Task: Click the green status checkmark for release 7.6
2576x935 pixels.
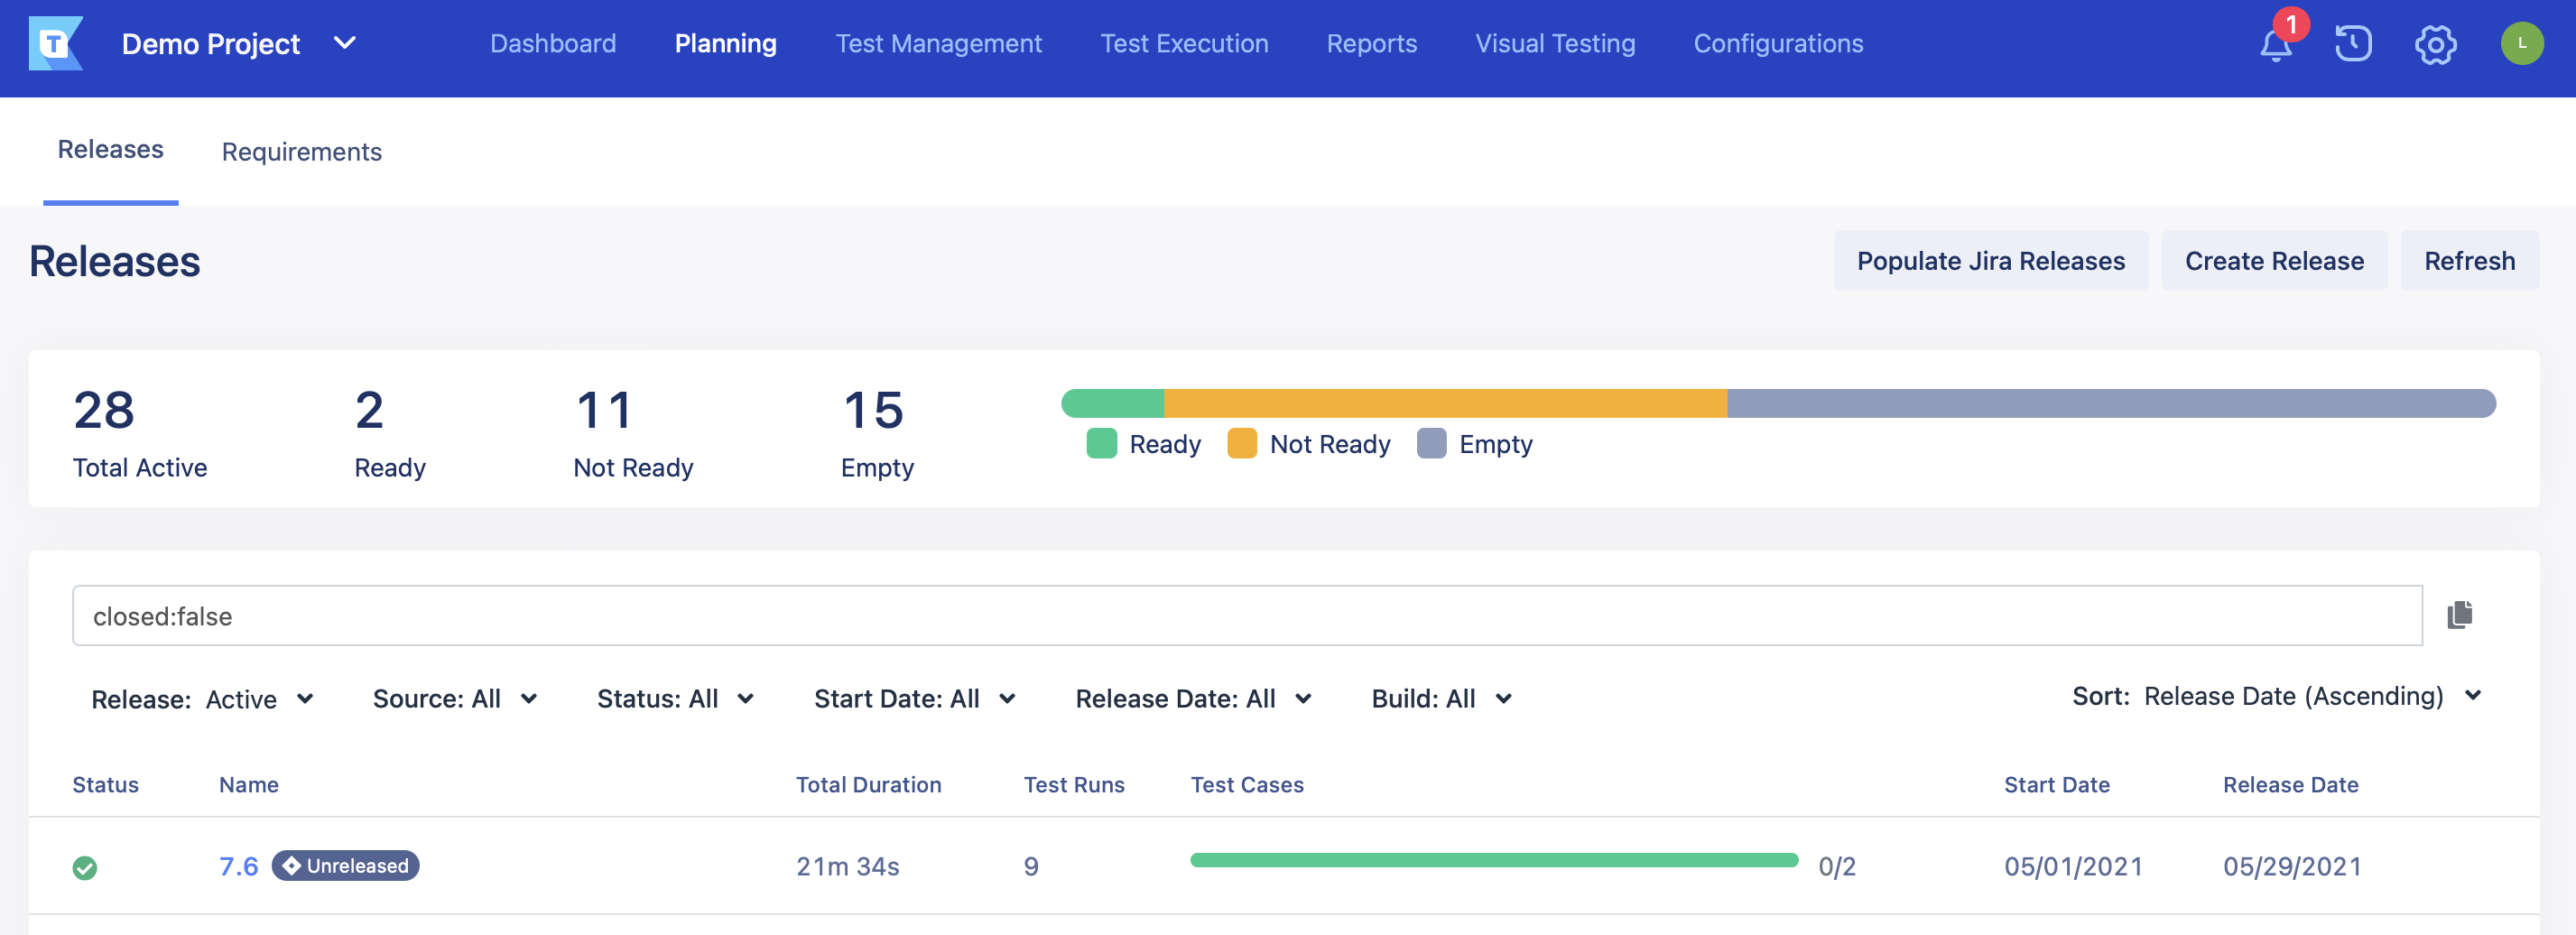Action: pyautogui.click(x=86, y=866)
